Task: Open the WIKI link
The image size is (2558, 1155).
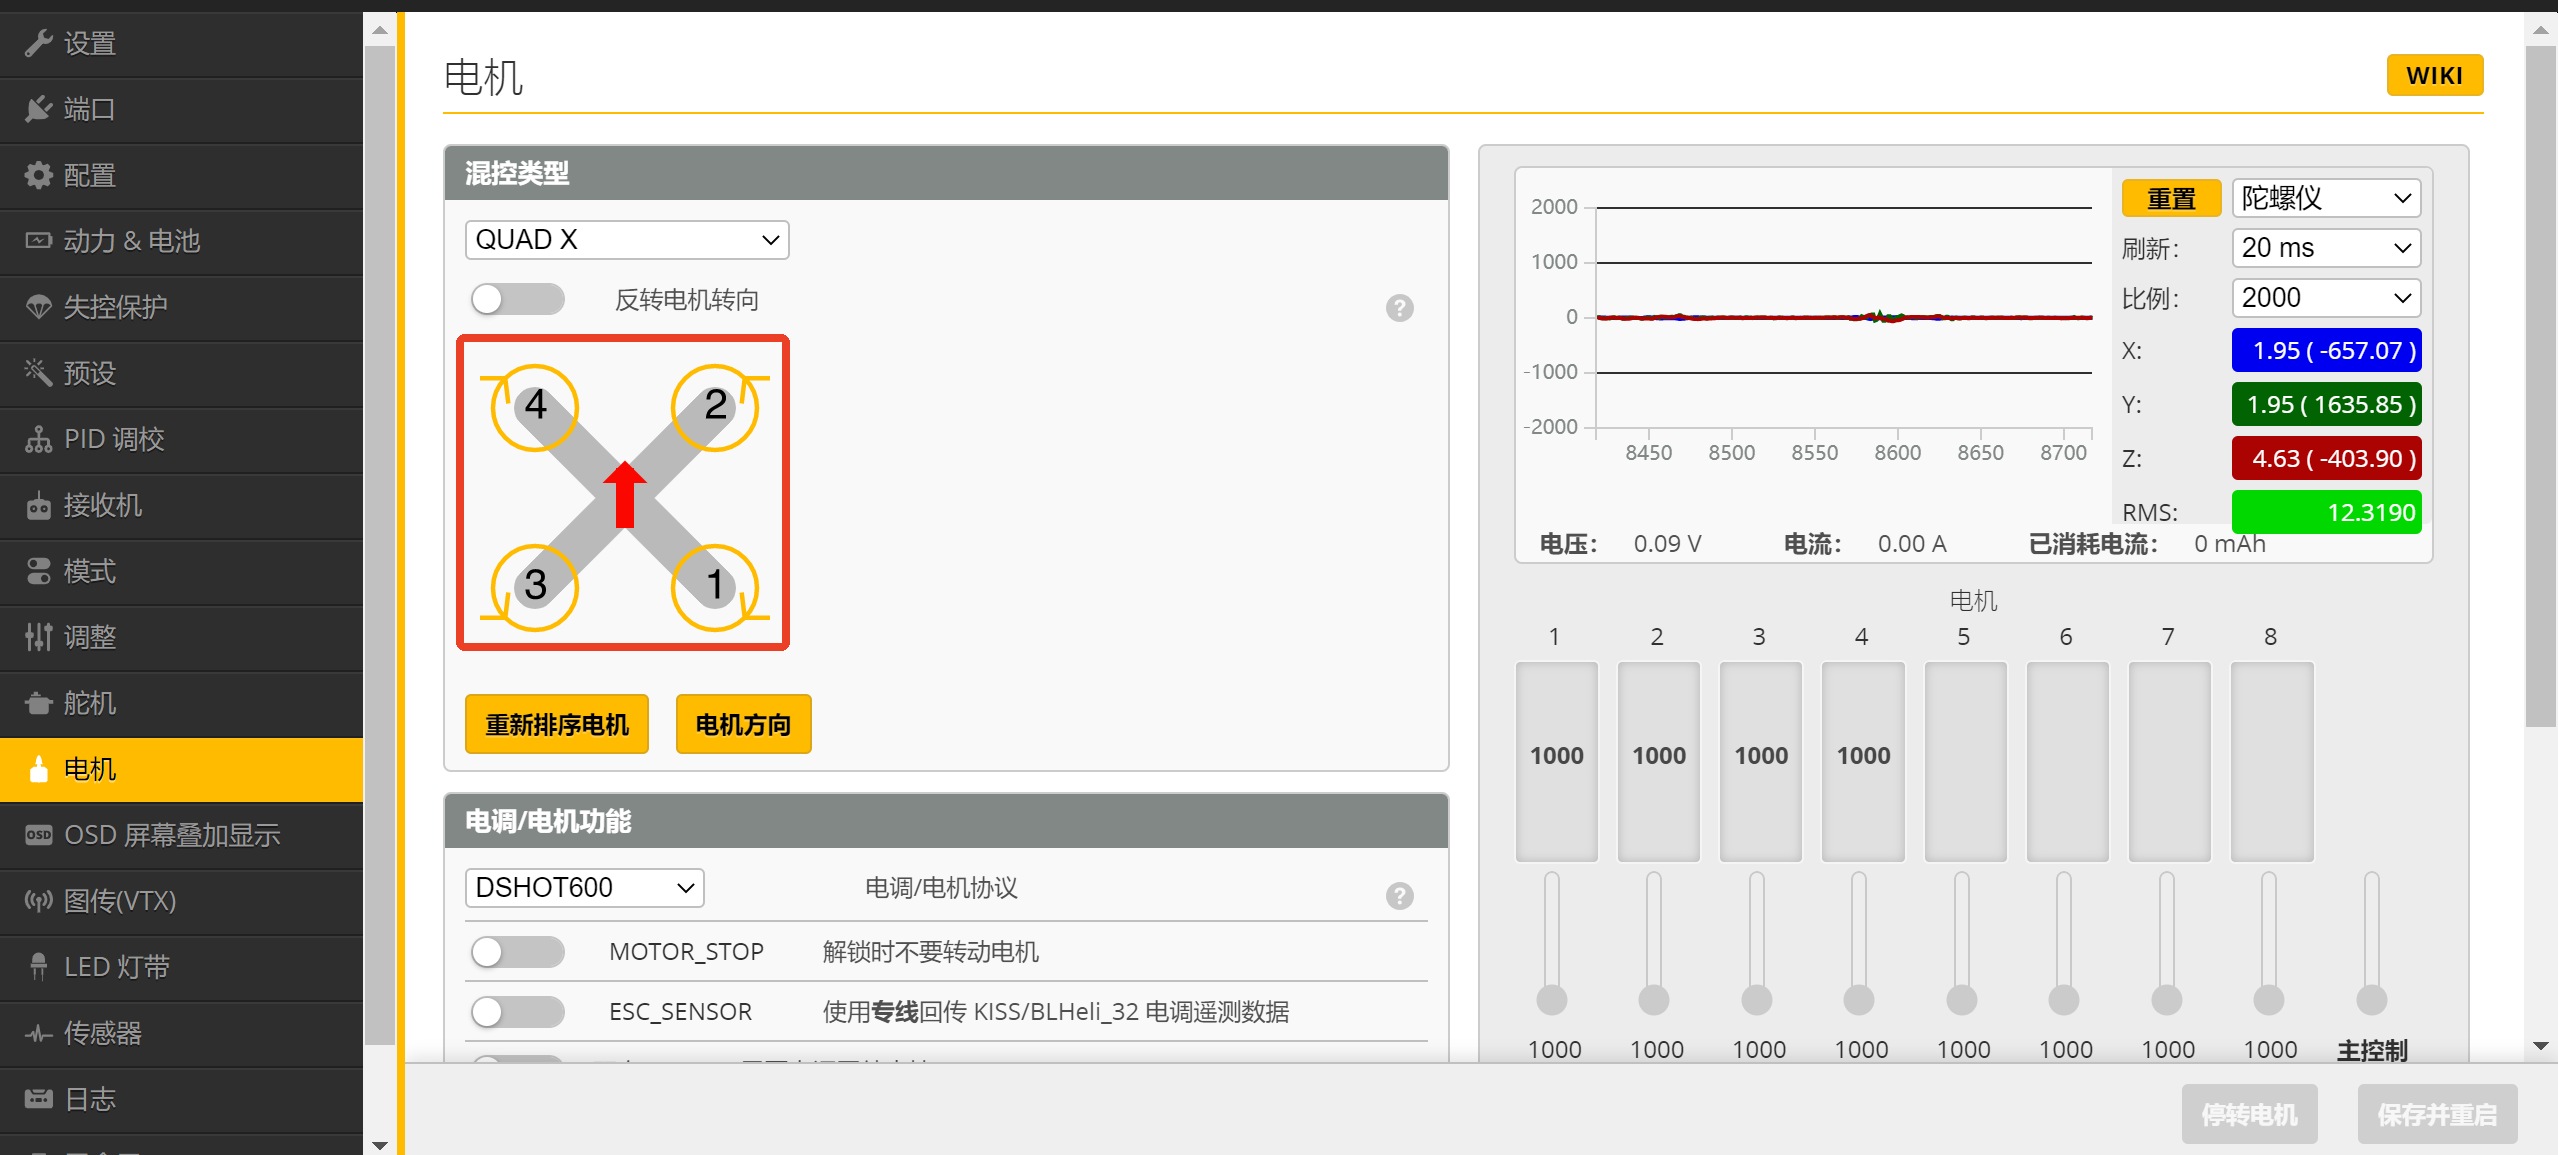Action: point(2433,76)
